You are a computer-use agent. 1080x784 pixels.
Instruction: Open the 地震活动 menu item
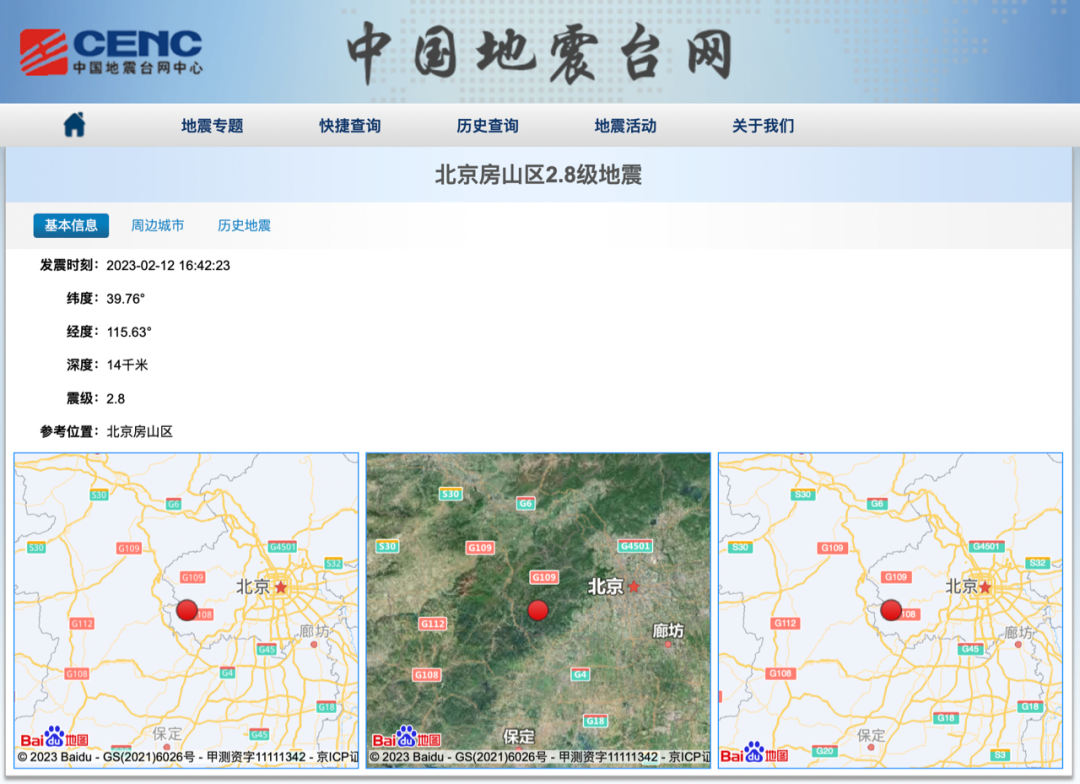click(x=625, y=125)
